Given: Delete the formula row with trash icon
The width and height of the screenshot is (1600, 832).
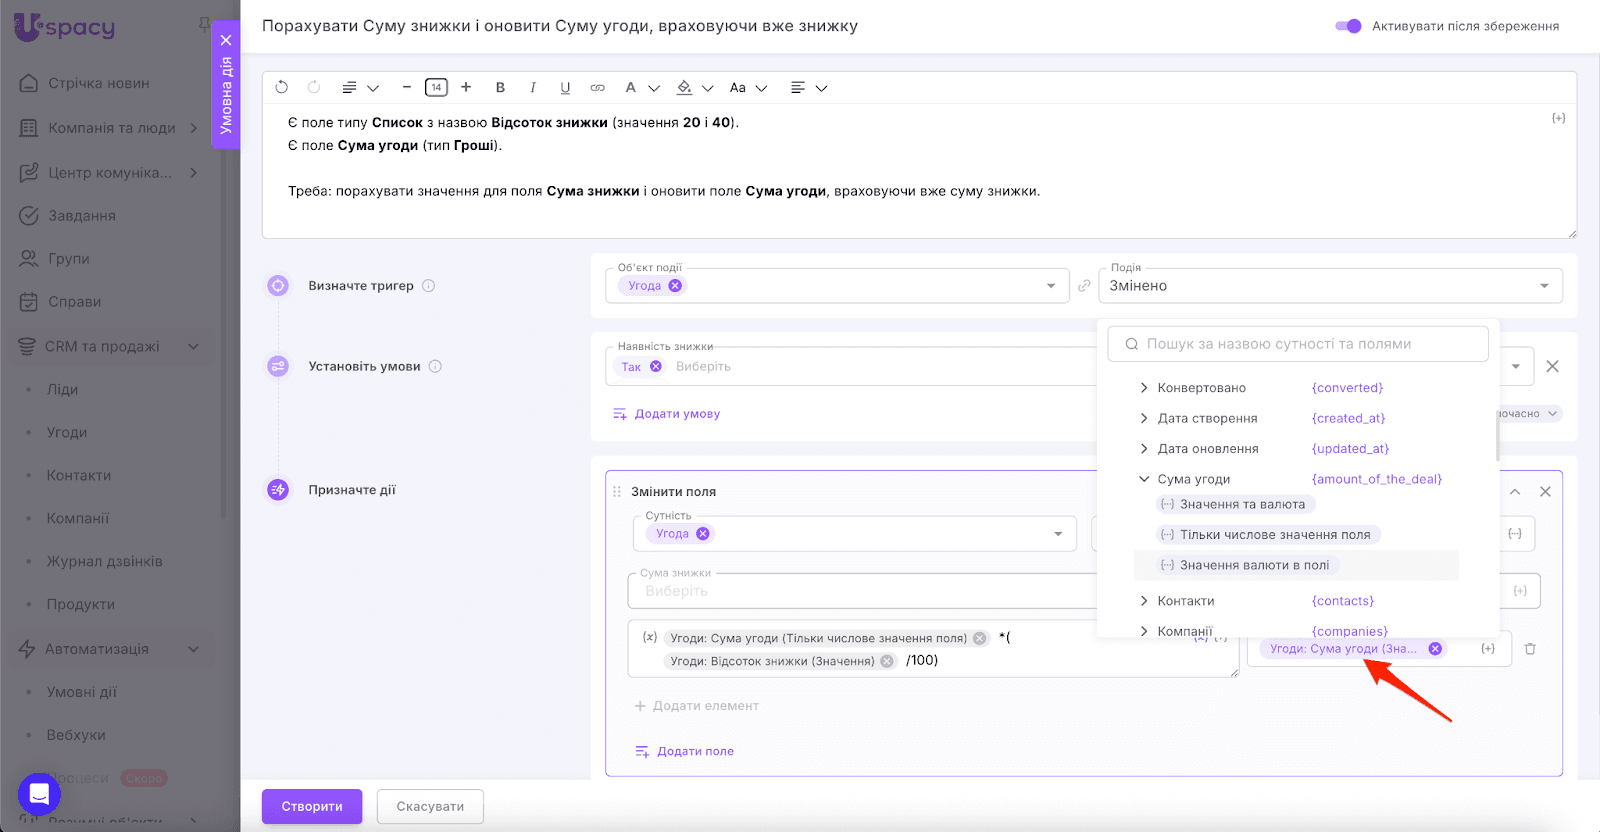Looking at the screenshot, I should click(x=1530, y=649).
